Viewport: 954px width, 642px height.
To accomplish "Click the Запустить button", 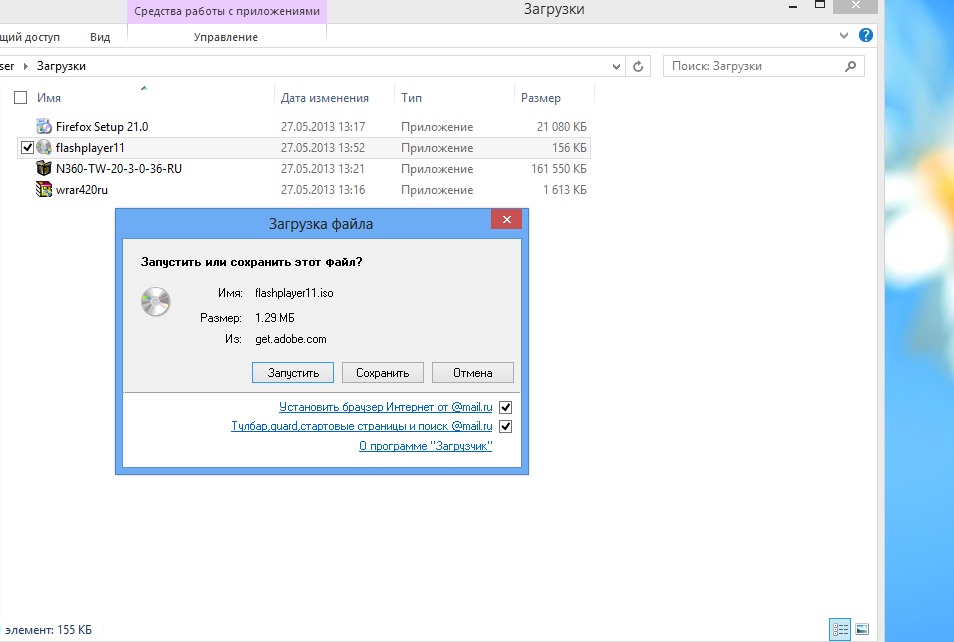I will click(x=293, y=372).
